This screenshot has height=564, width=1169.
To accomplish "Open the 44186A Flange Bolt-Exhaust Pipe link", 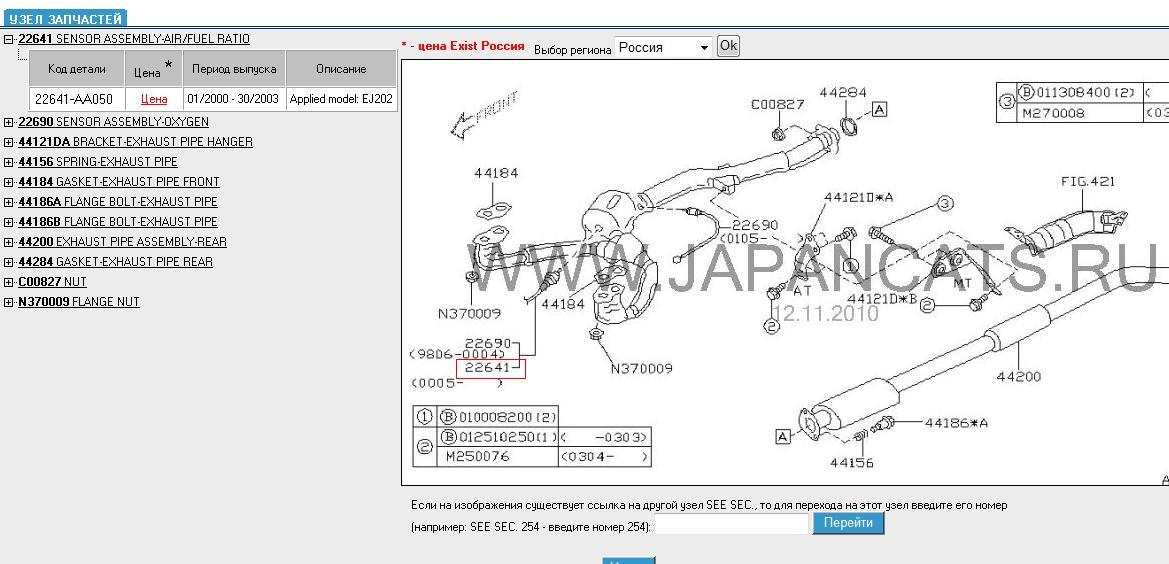I will point(117,202).
